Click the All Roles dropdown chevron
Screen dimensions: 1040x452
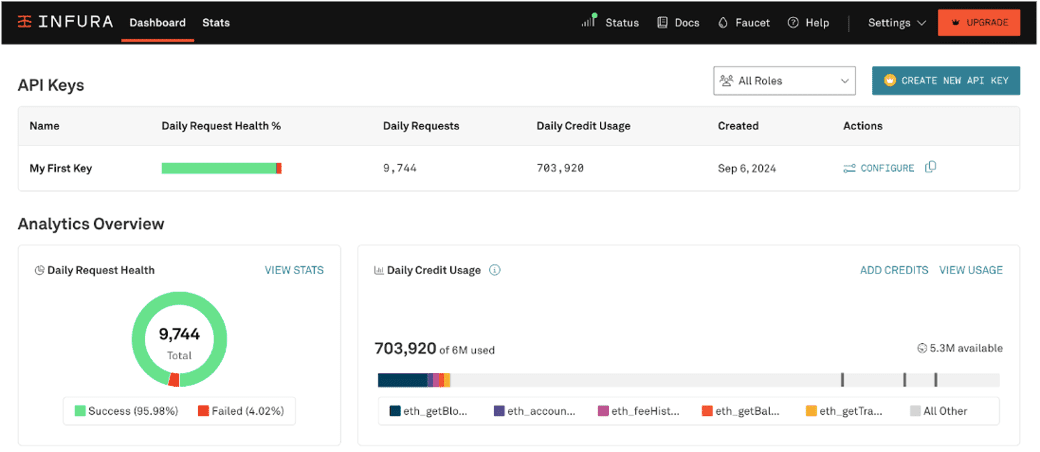(x=844, y=81)
